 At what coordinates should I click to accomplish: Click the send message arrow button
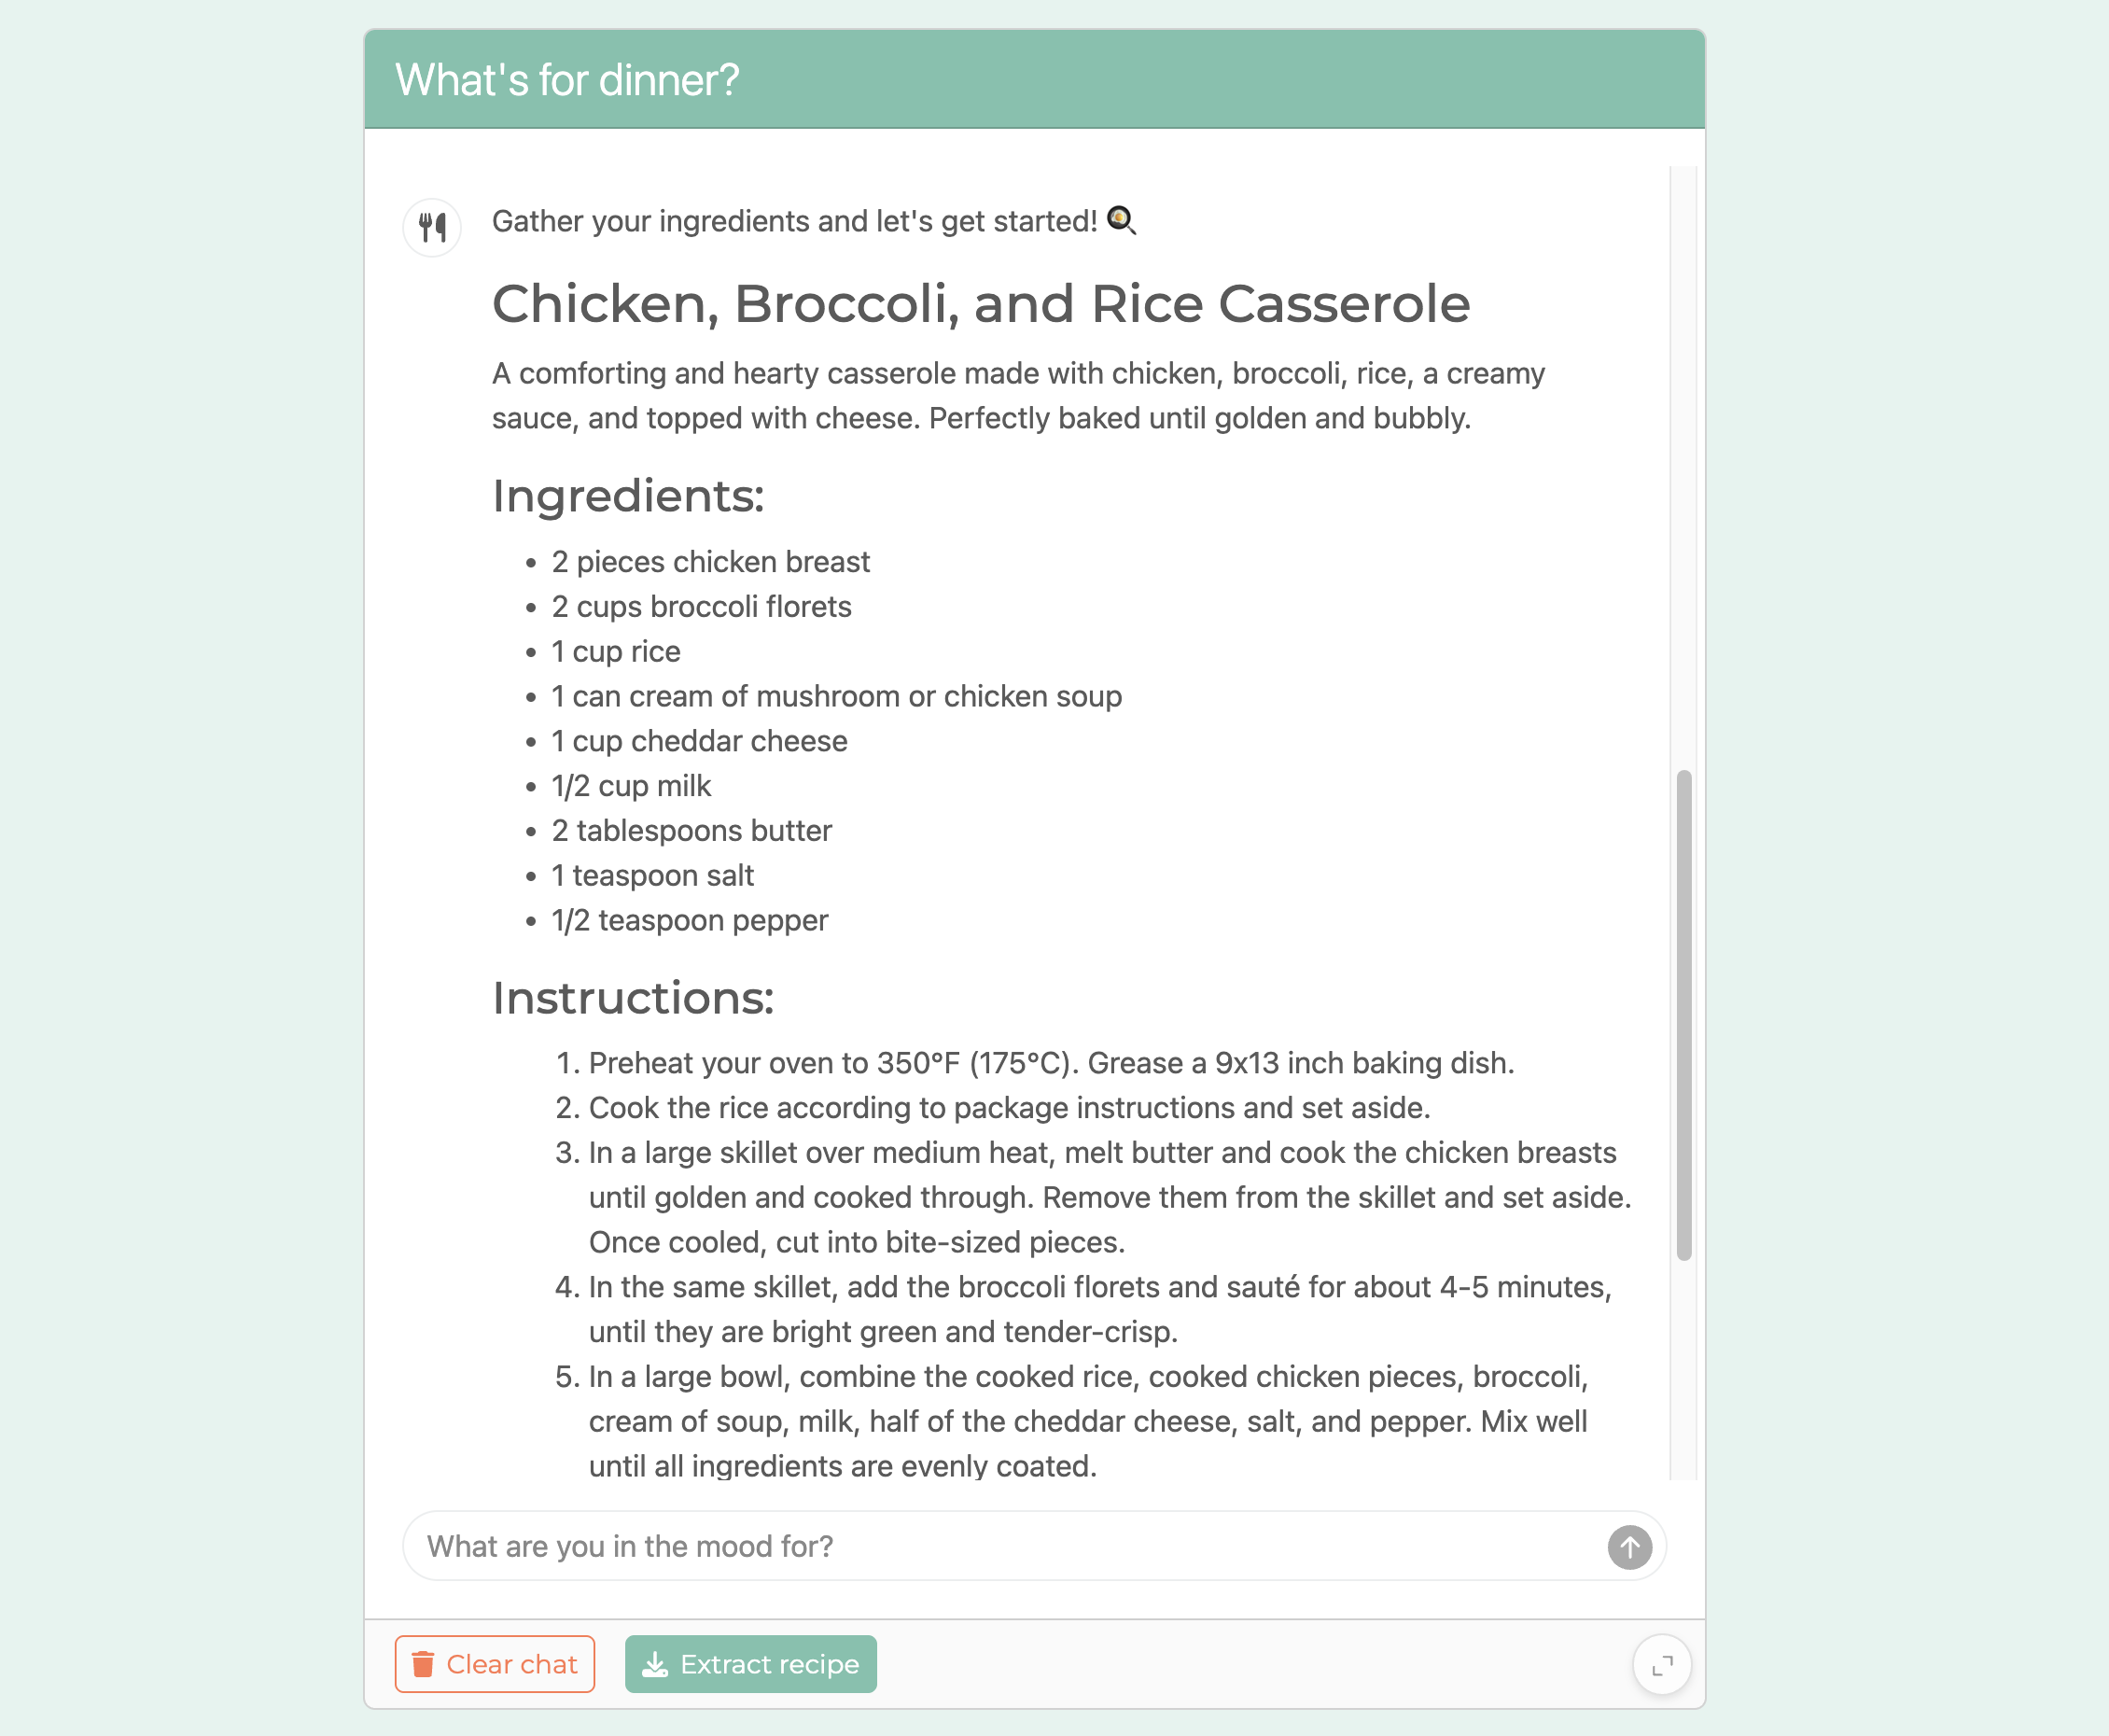1629,1547
